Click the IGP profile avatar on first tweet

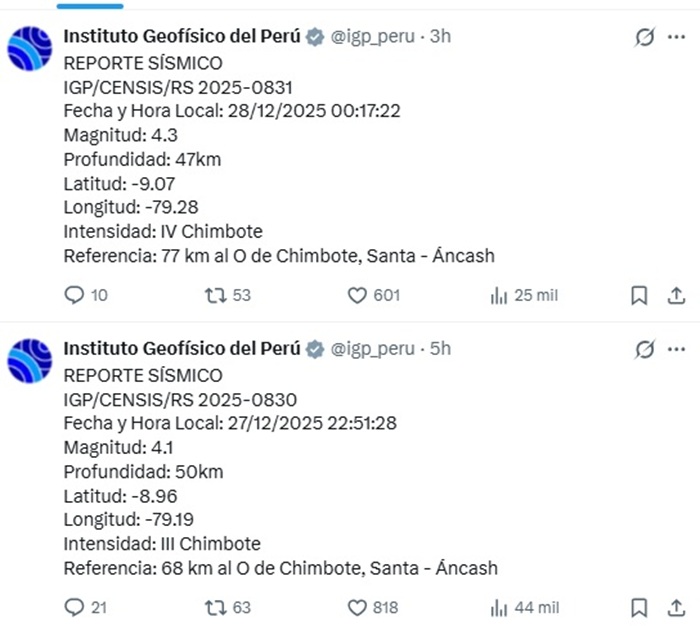click(x=30, y=48)
